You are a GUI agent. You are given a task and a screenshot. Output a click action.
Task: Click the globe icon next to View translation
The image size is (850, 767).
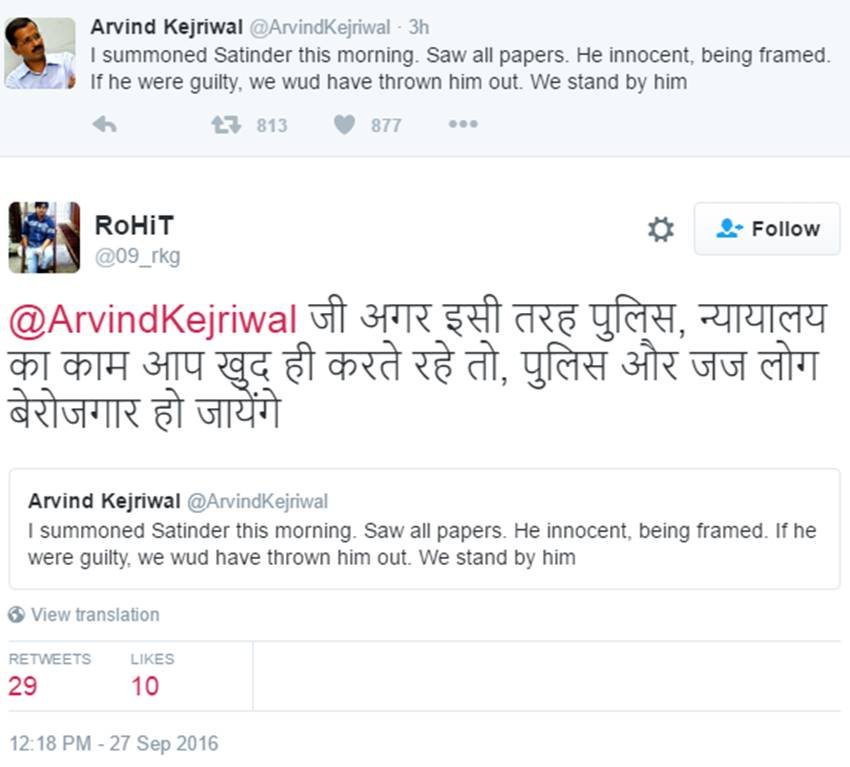point(14,614)
